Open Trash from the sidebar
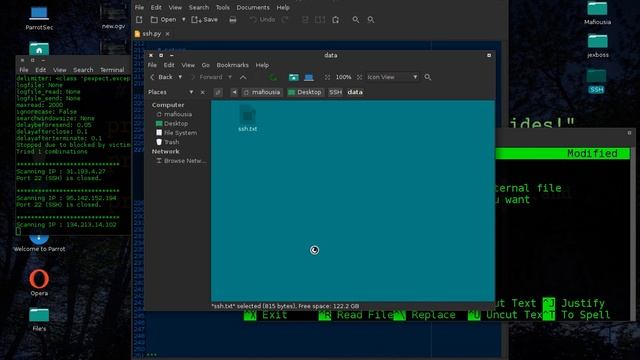The image size is (640, 360). click(x=168, y=142)
